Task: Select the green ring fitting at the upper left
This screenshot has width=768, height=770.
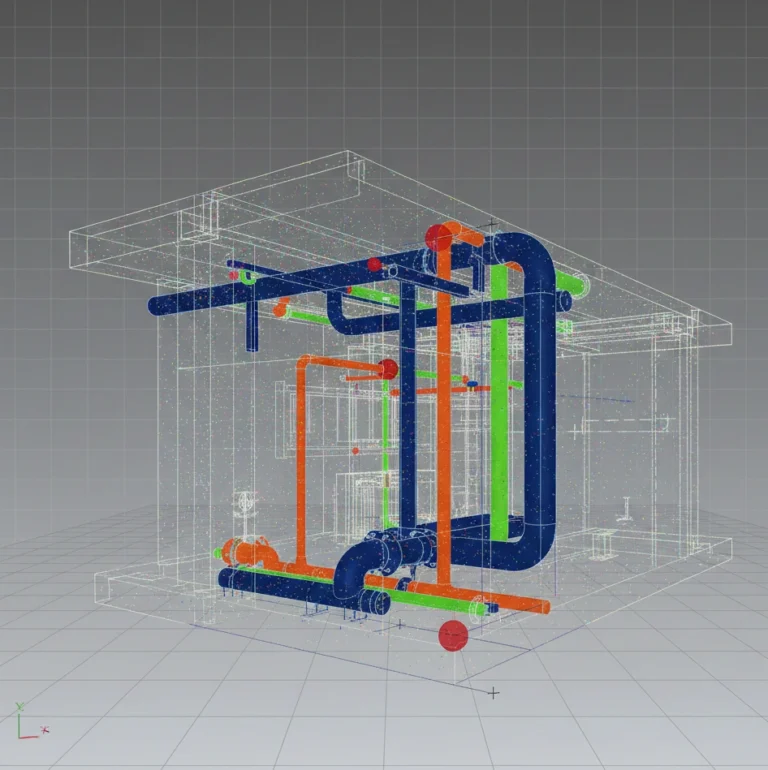Action: (x=247, y=276)
